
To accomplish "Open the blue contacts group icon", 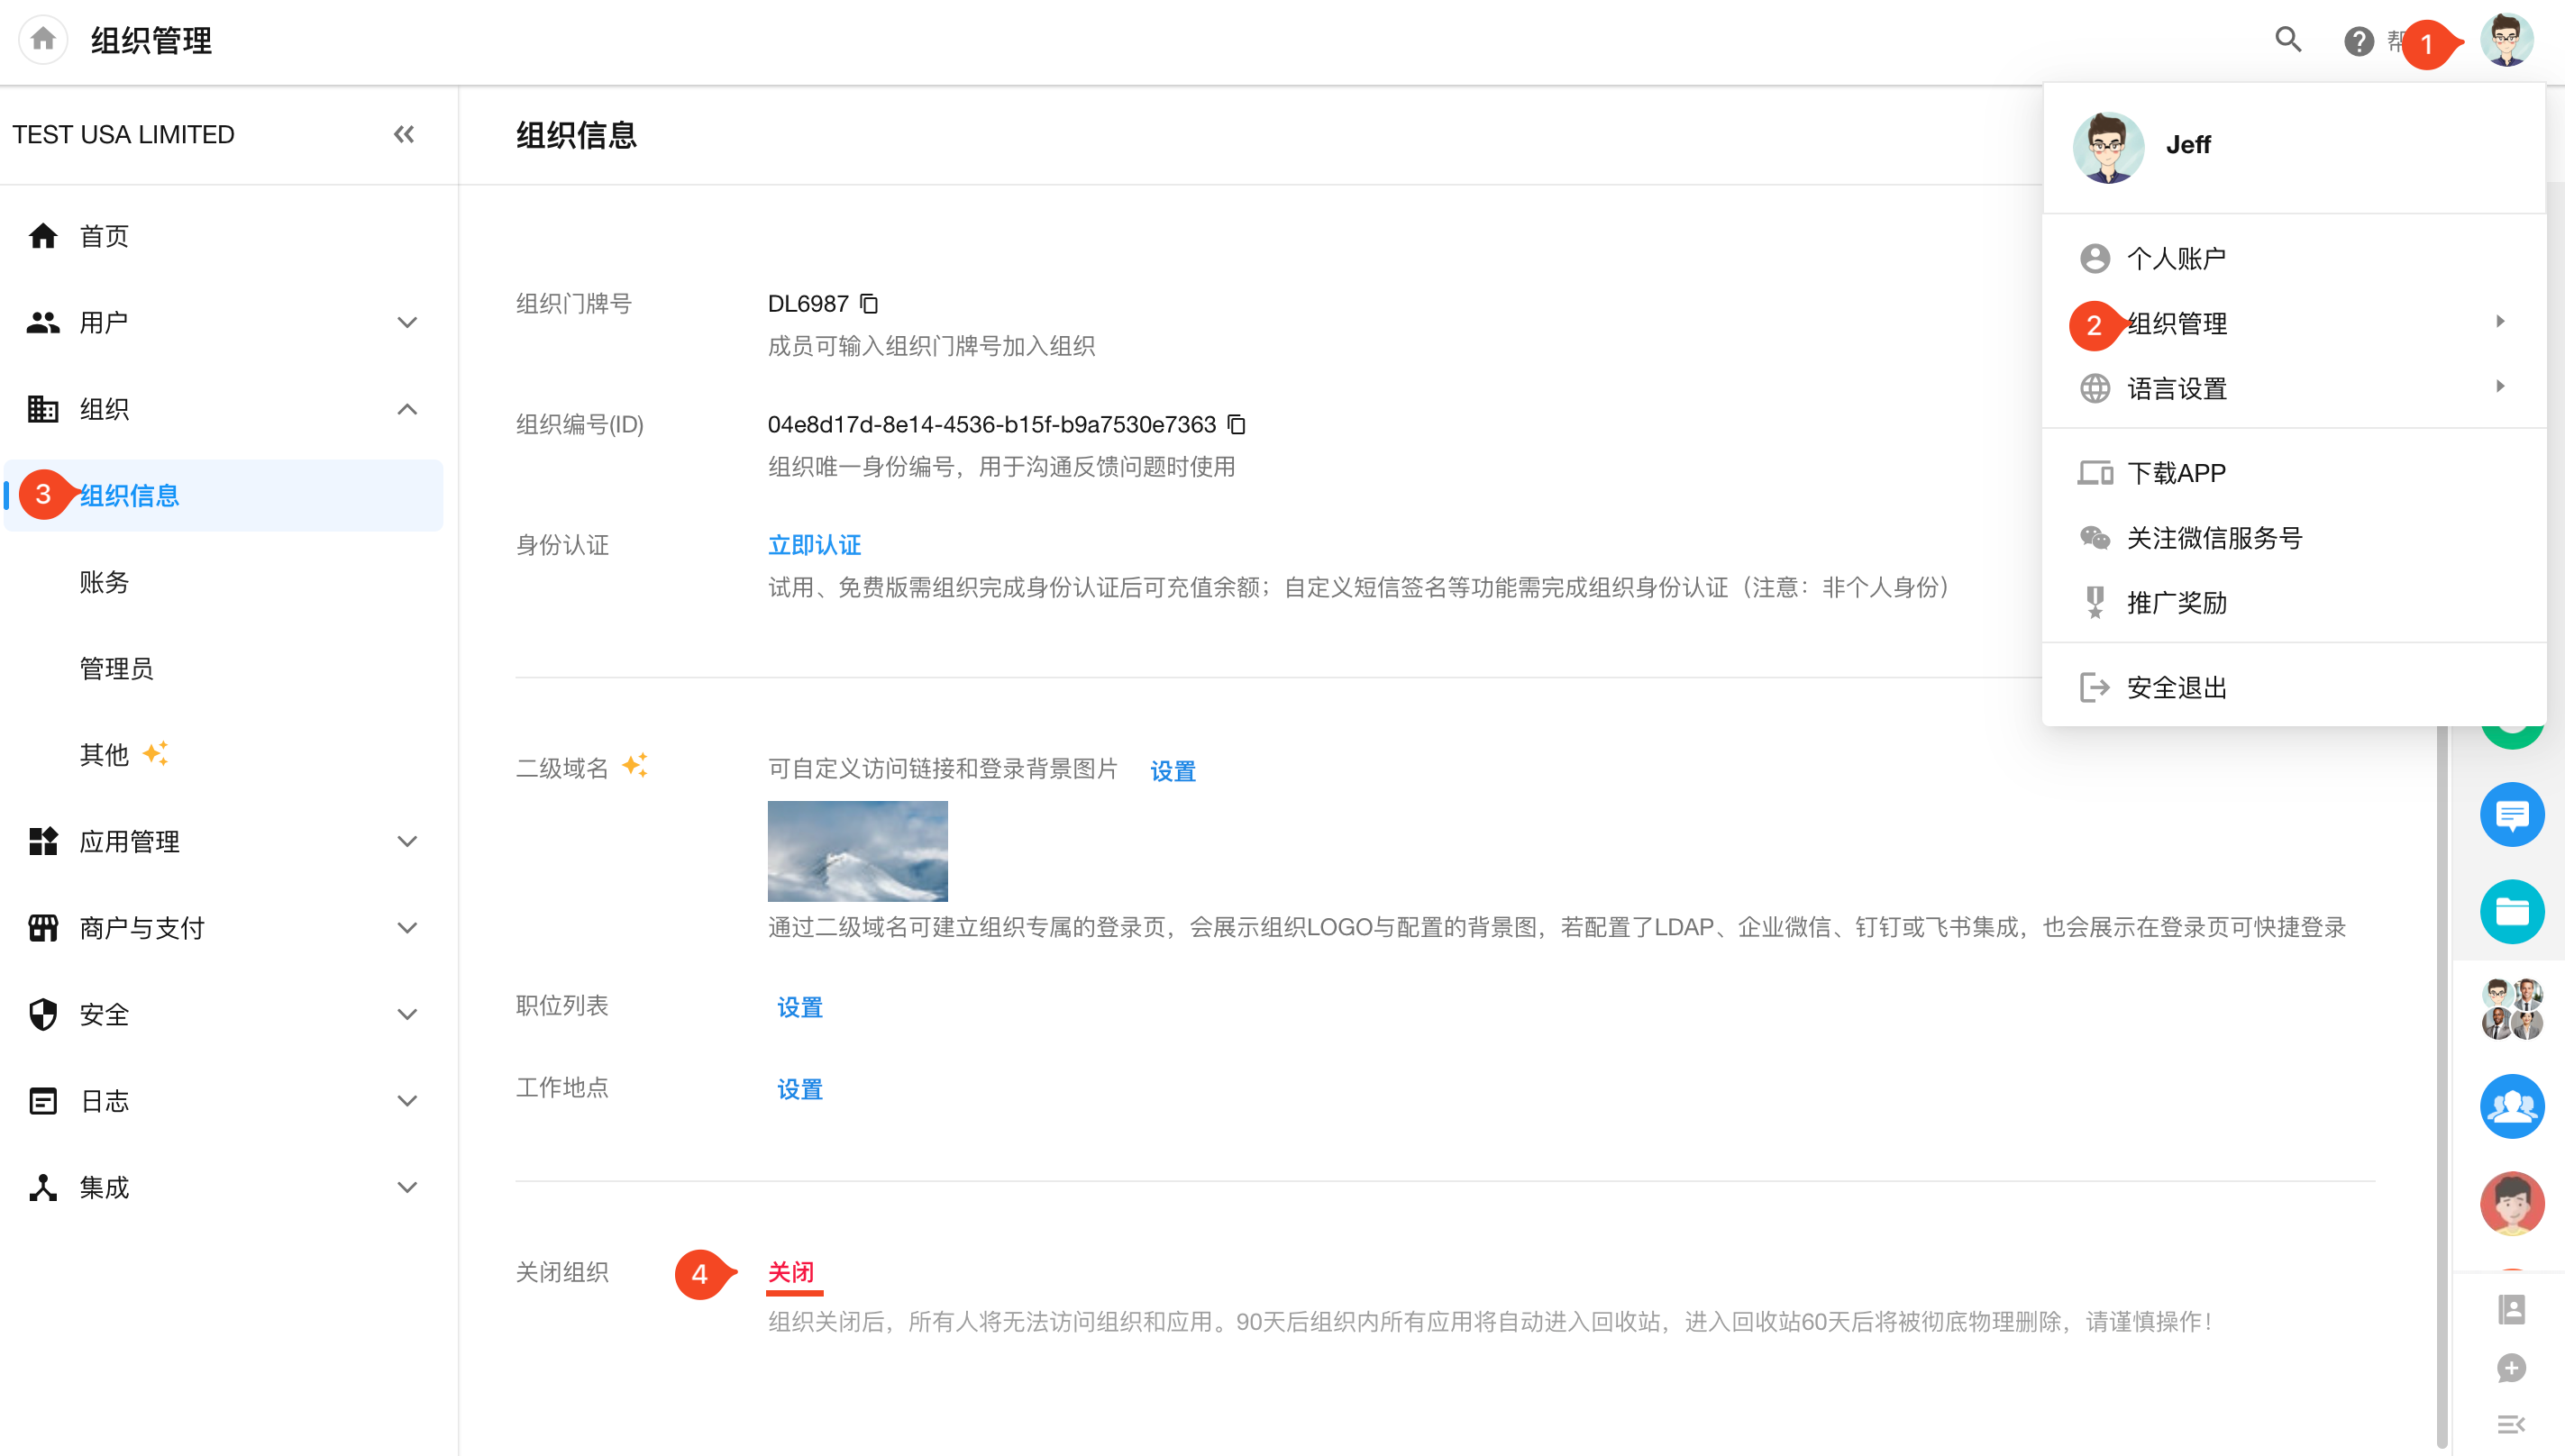I will [2511, 1106].
